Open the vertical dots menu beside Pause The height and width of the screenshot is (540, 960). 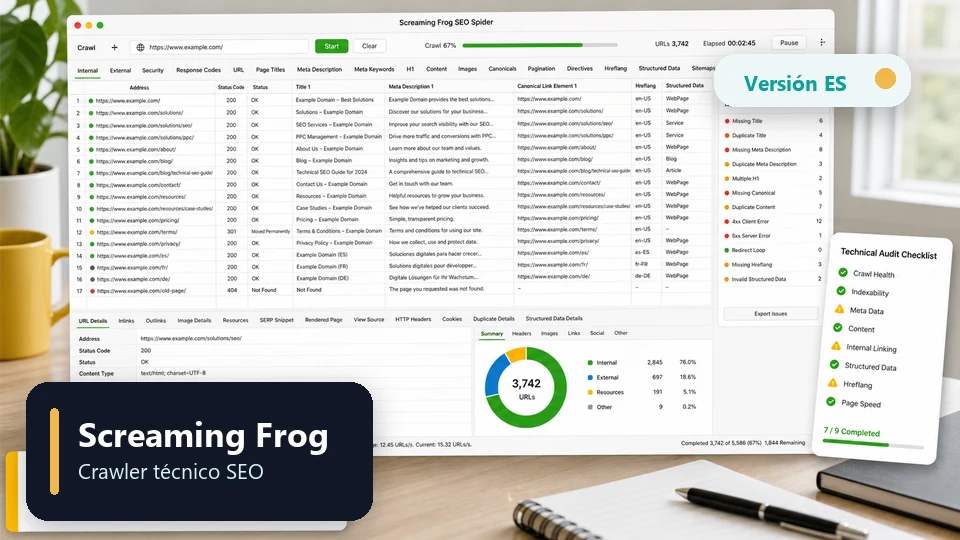pyautogui.click(x=822, y=42)
